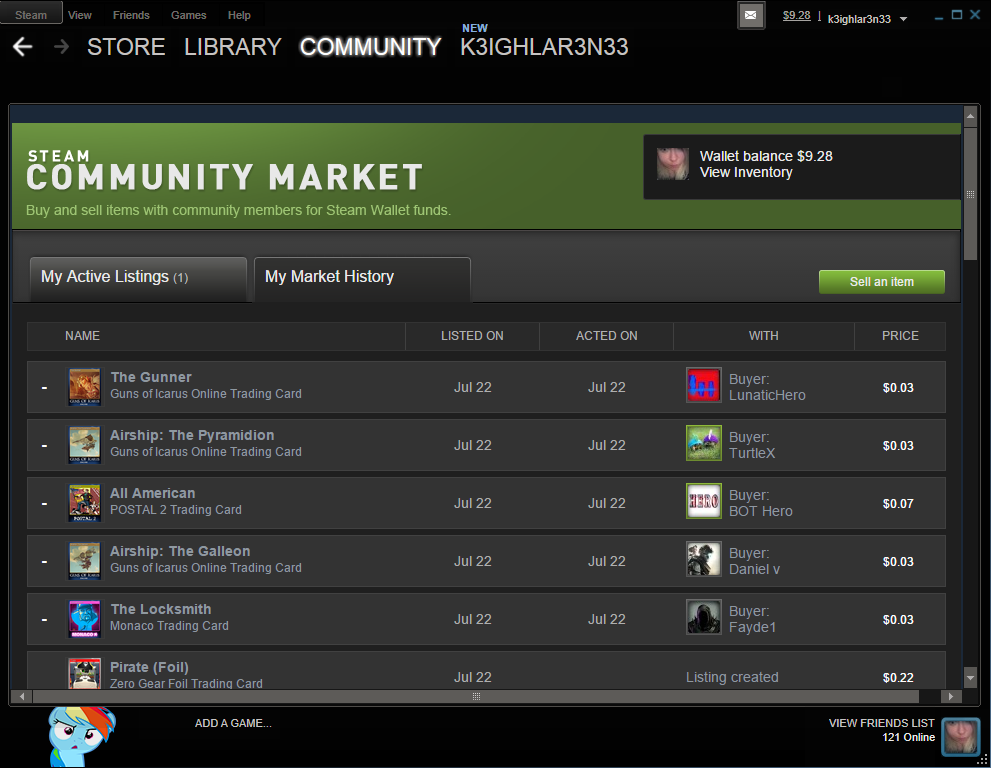Open the COMMUNITY section
The height and width of the screenshot is (768, 991).
click(370, 47)
